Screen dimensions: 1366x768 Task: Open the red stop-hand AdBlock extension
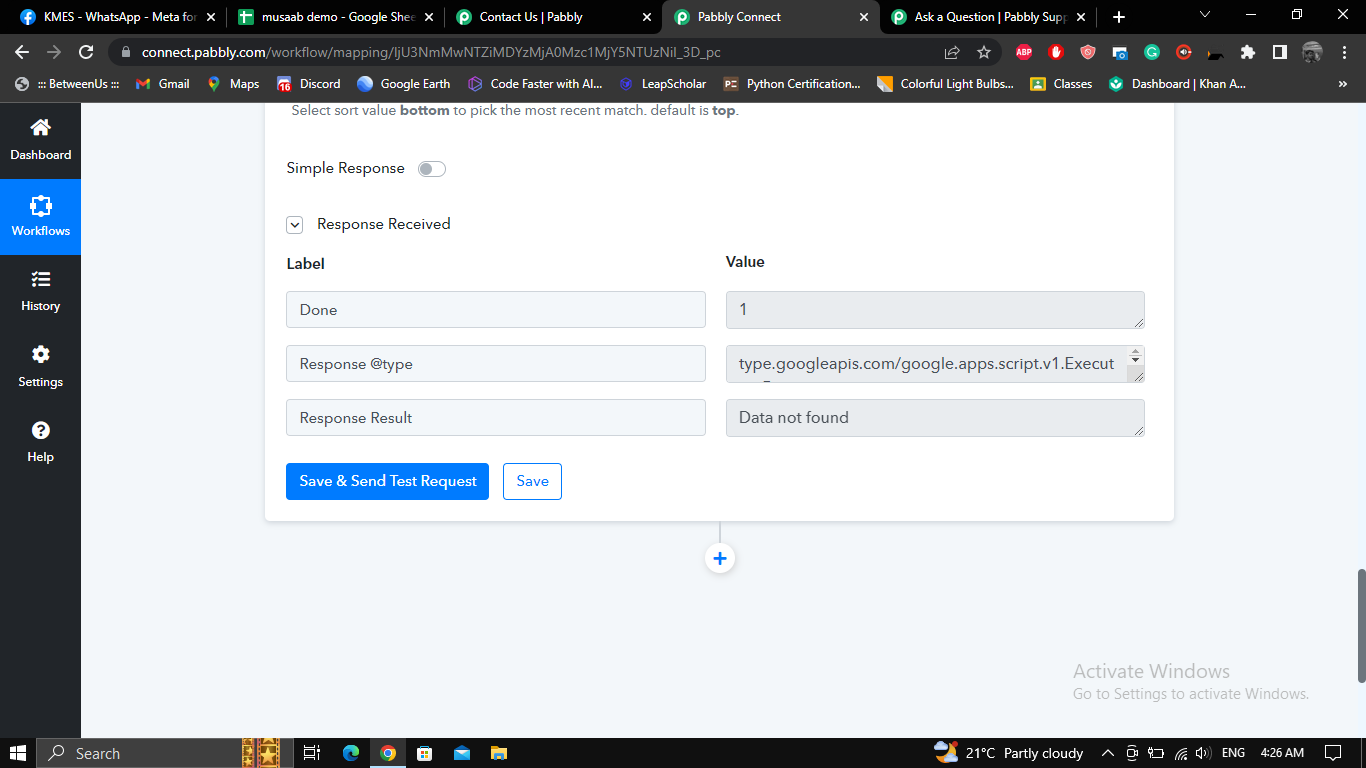1056,52
